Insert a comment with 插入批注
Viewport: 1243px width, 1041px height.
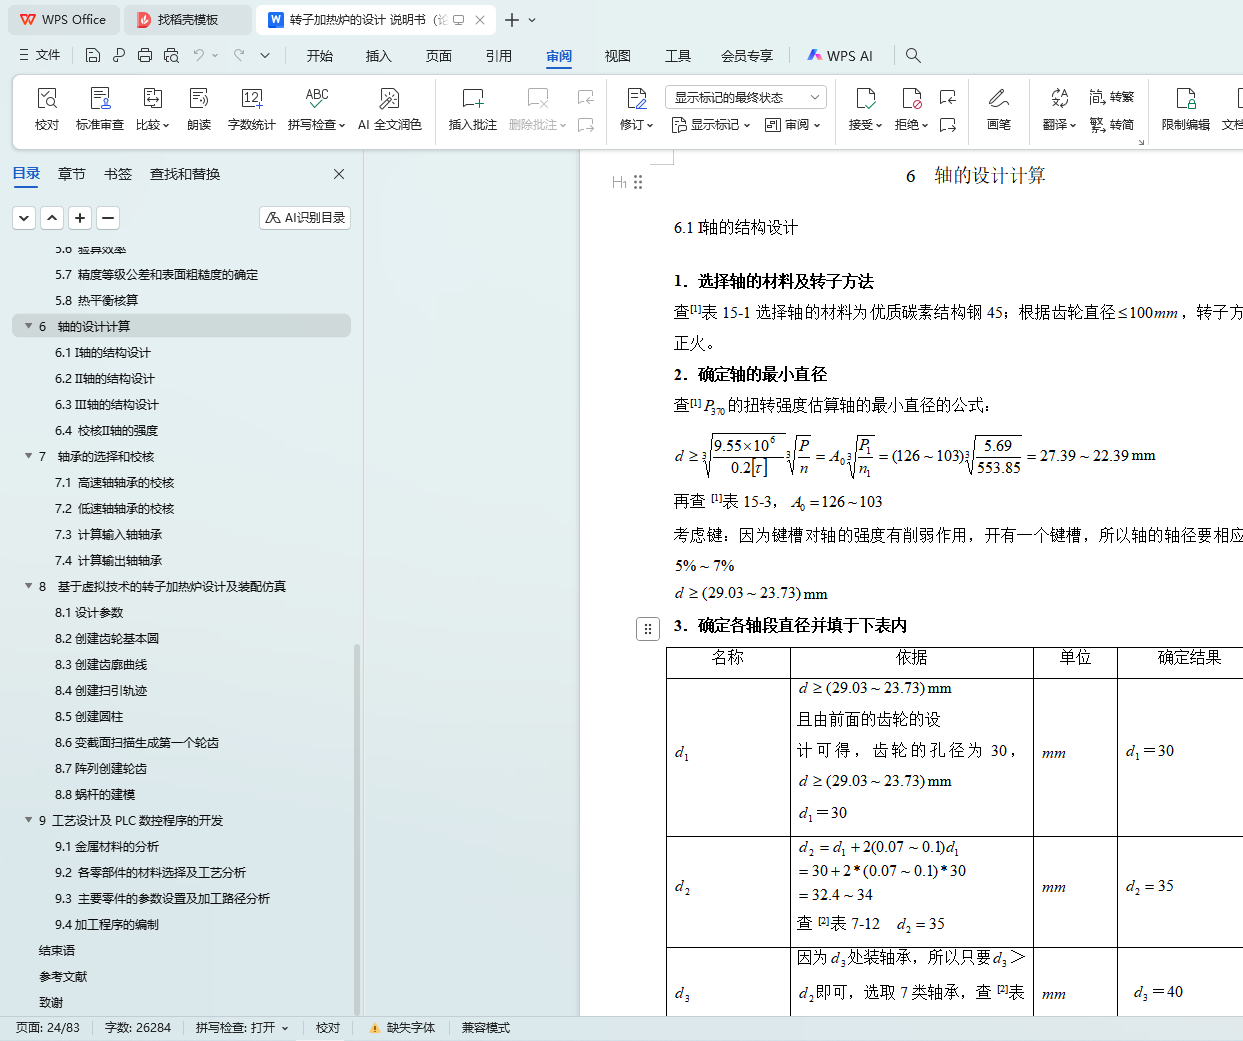point(473,109)
